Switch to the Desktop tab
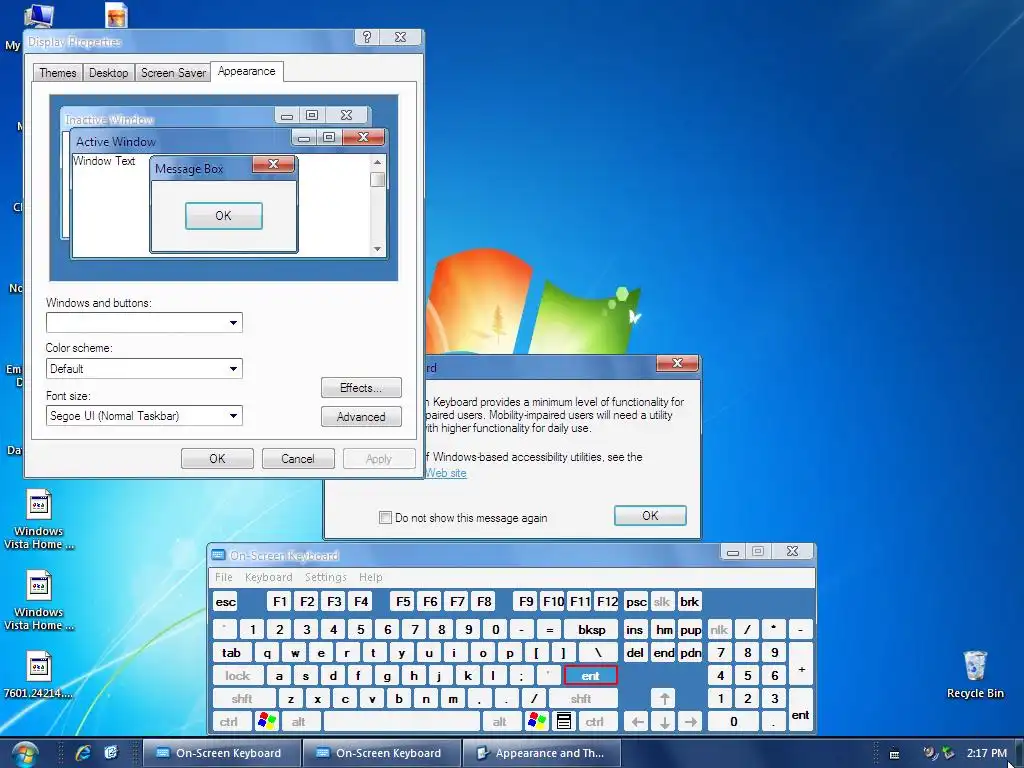The image size is (1024, 768). (x=108, y=72)
